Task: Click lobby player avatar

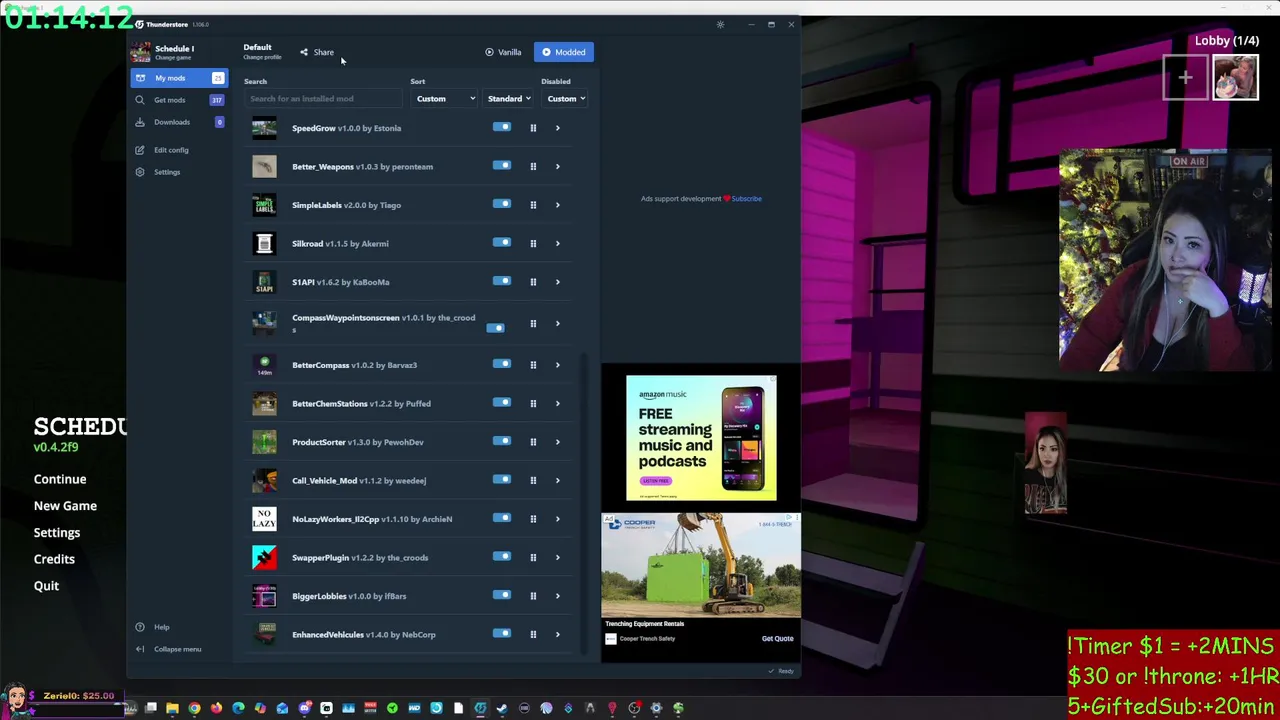Action: tap(1235, 78)
